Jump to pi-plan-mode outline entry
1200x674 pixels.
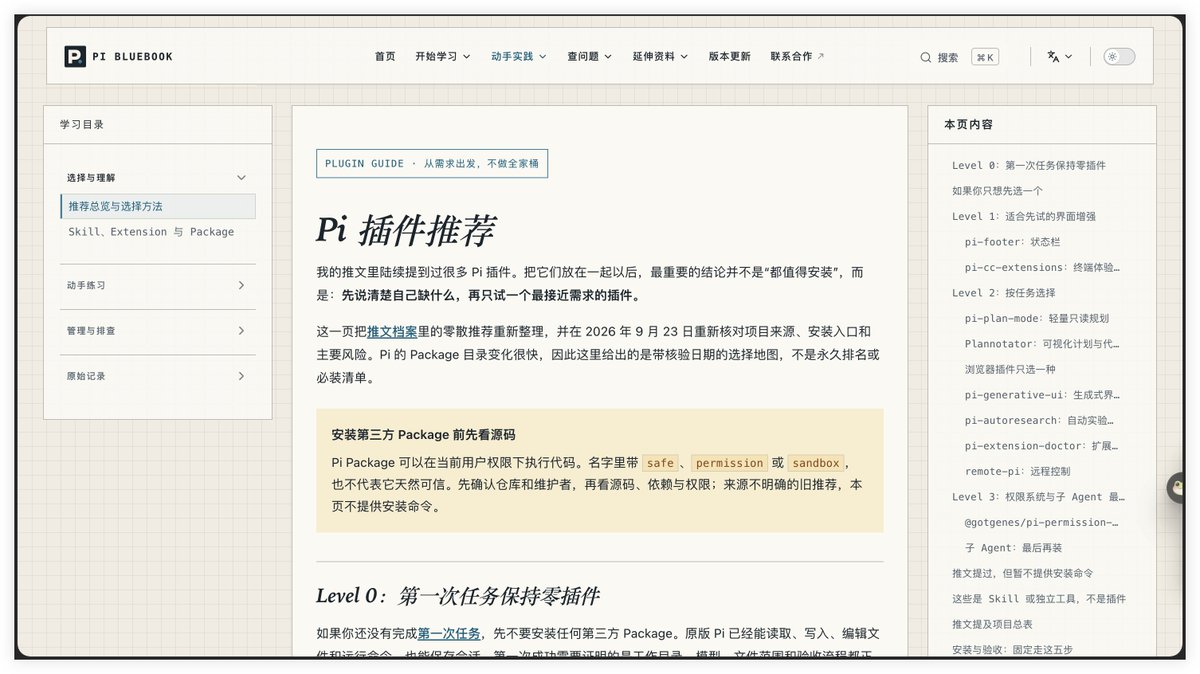[1037, 318]
